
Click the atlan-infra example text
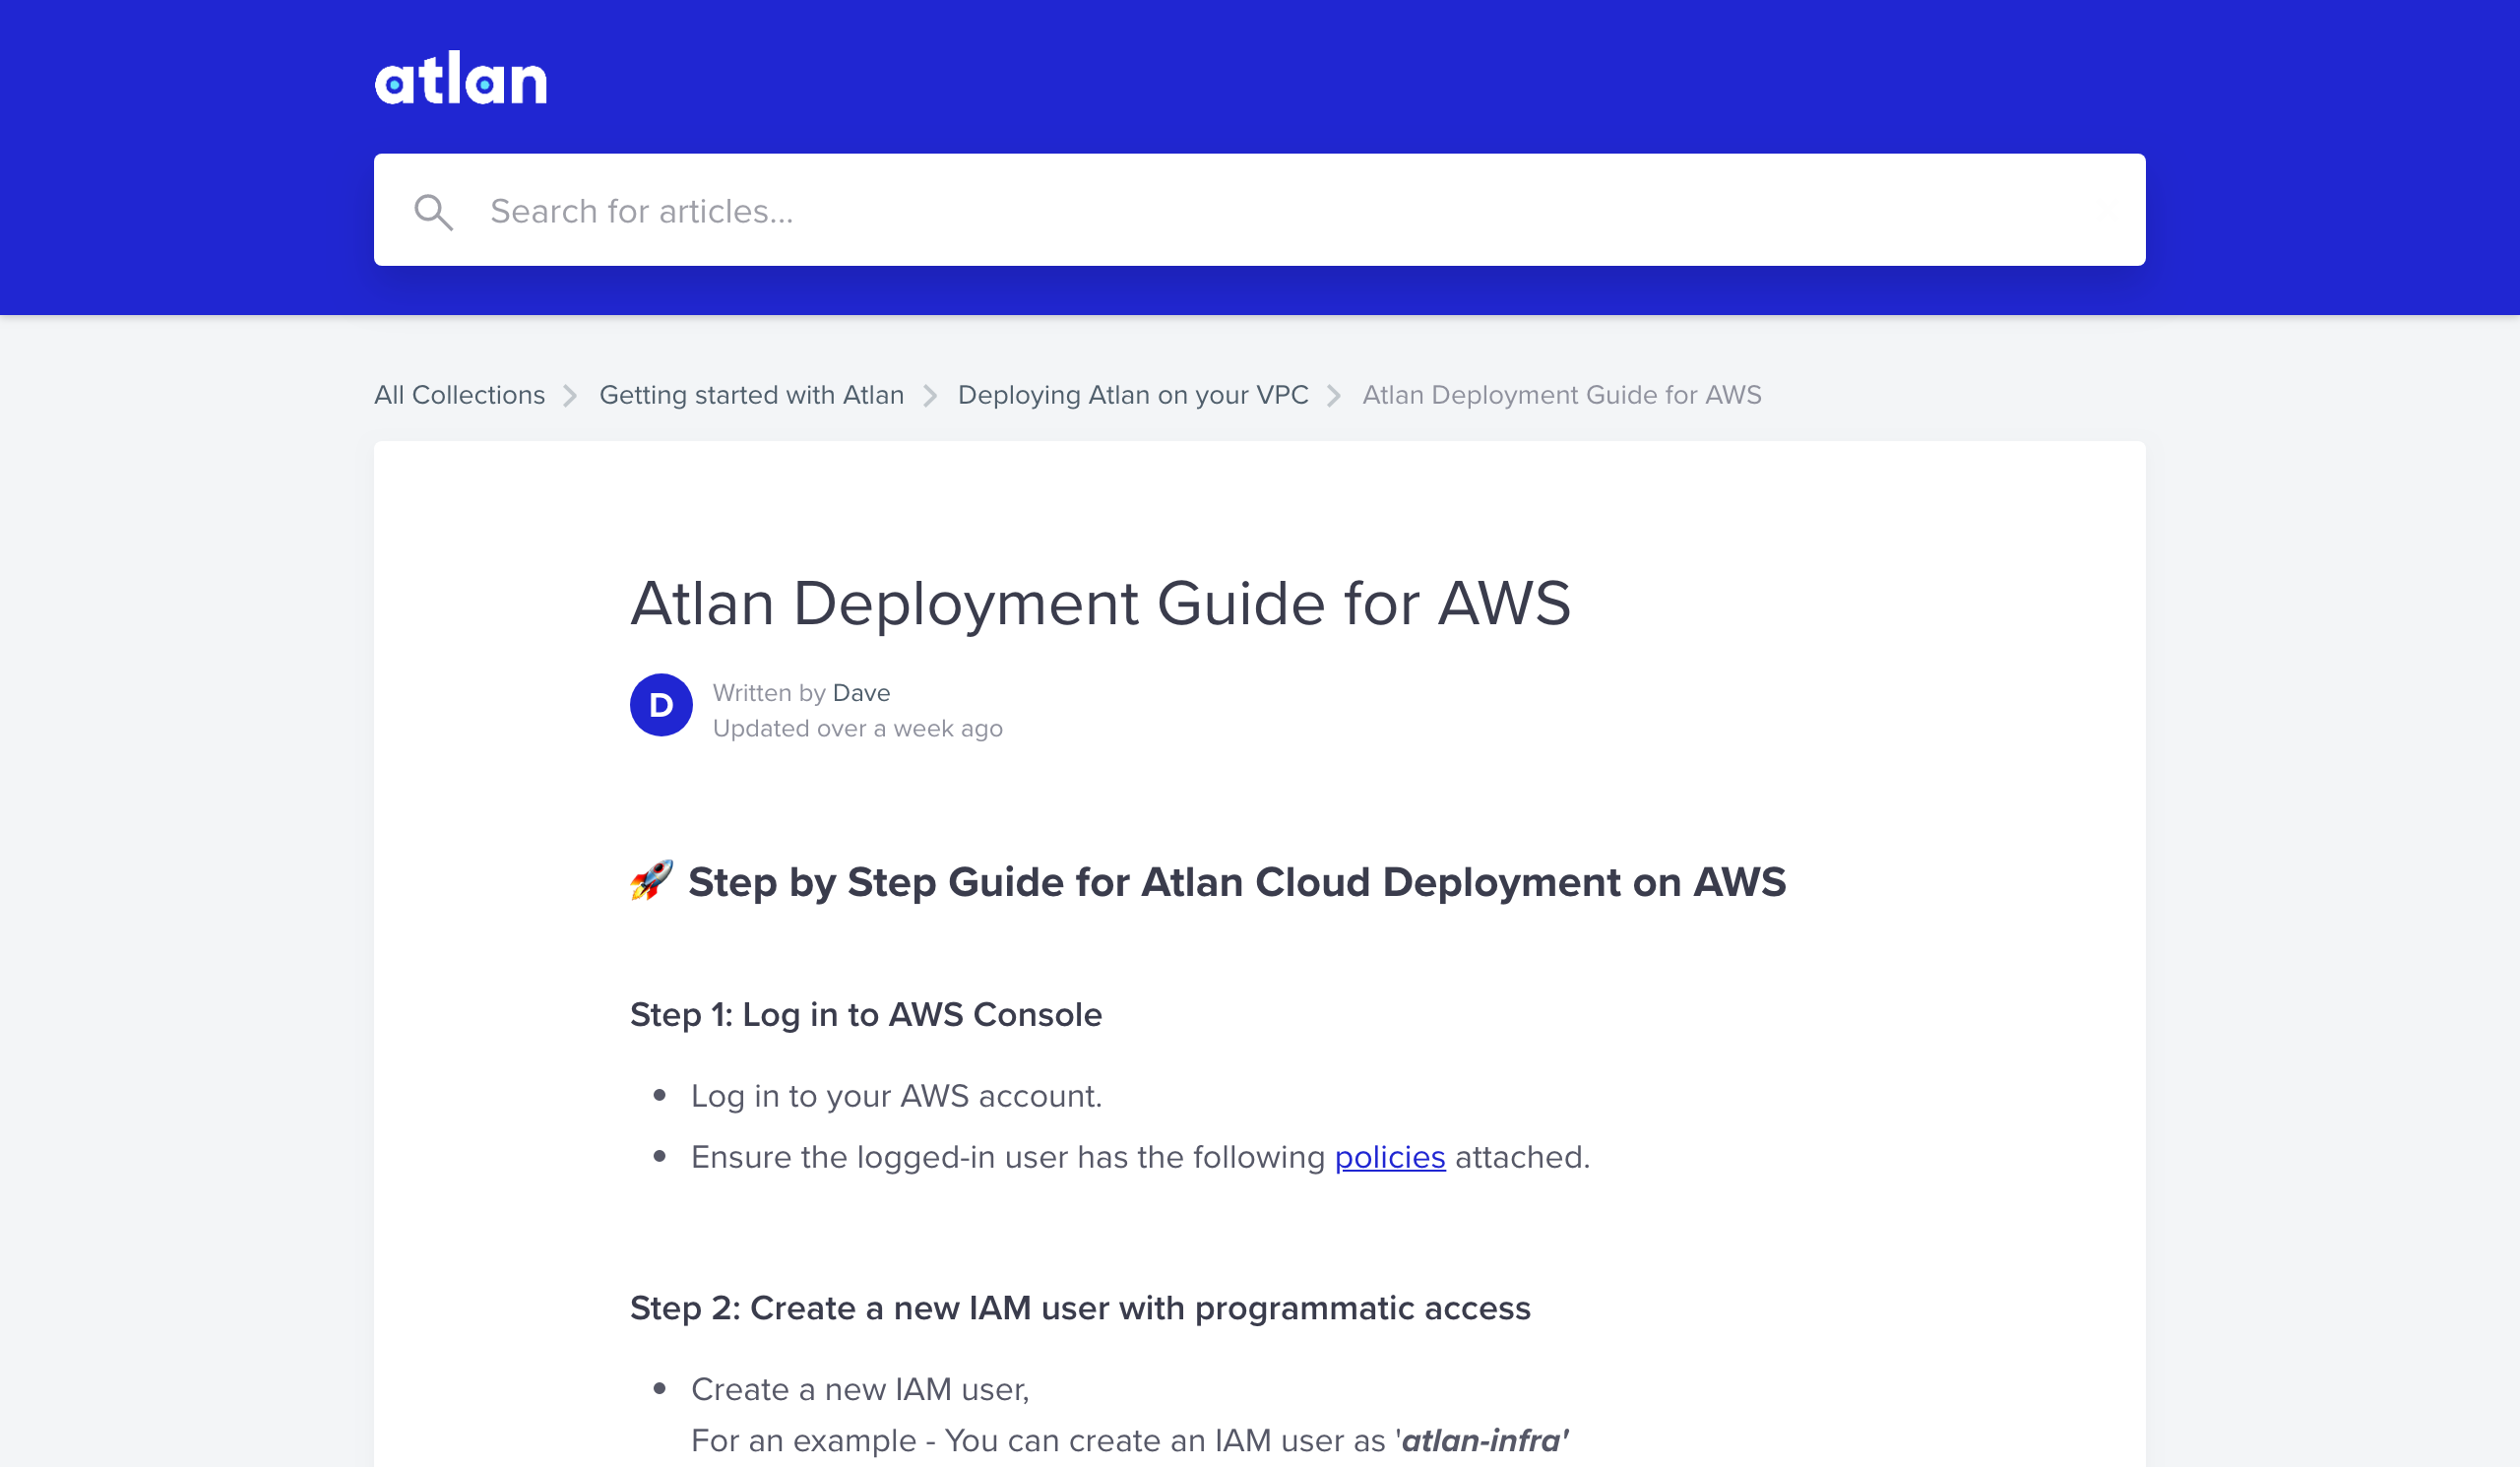(x=1484, y=1440)
